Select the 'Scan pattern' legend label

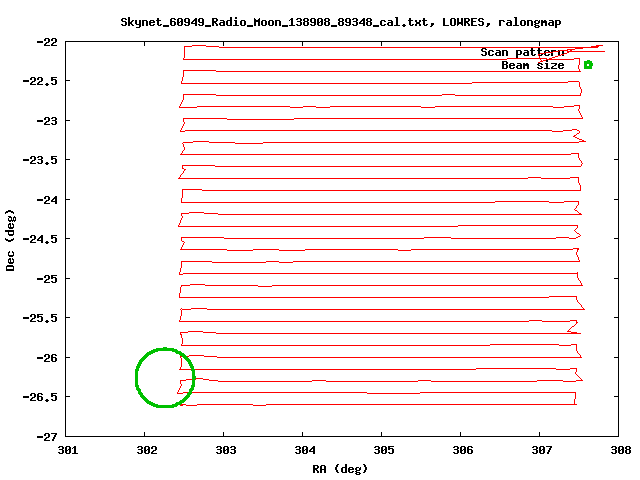522,52
